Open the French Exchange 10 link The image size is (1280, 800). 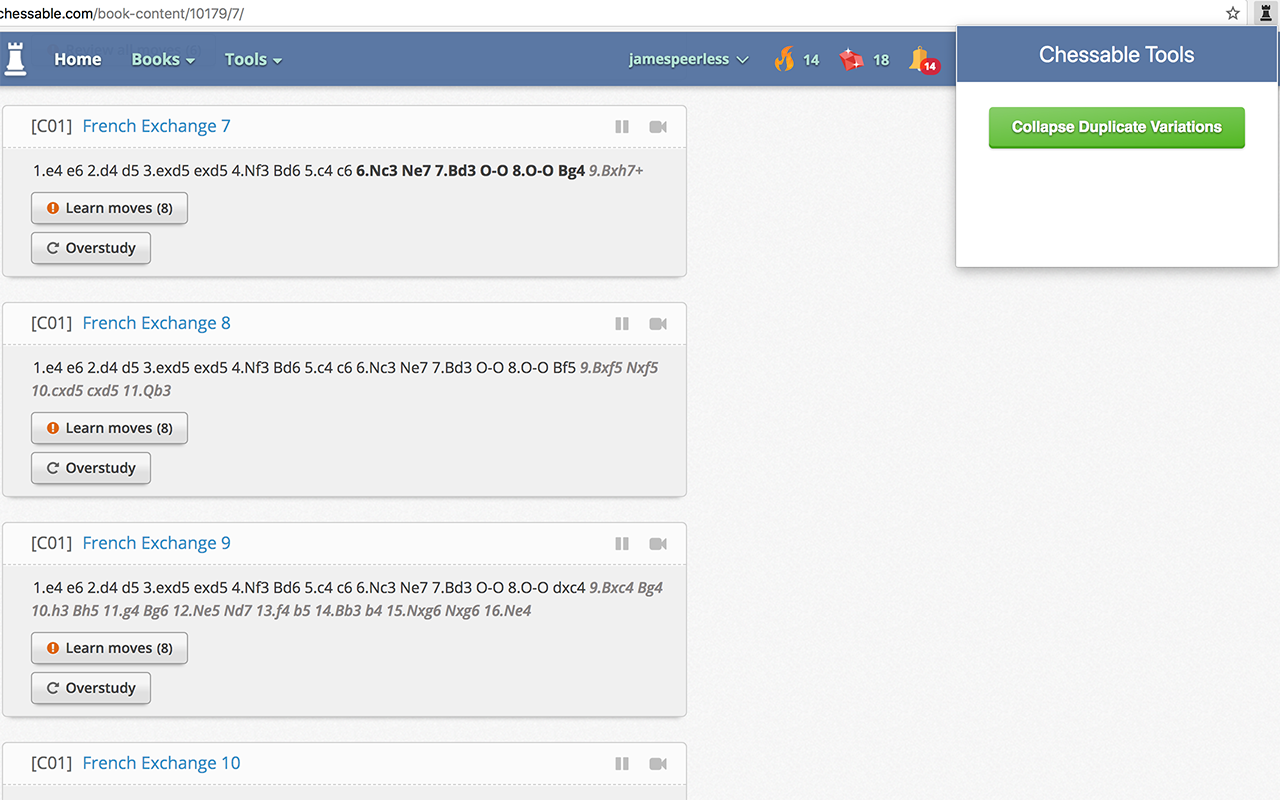(161, 763)
